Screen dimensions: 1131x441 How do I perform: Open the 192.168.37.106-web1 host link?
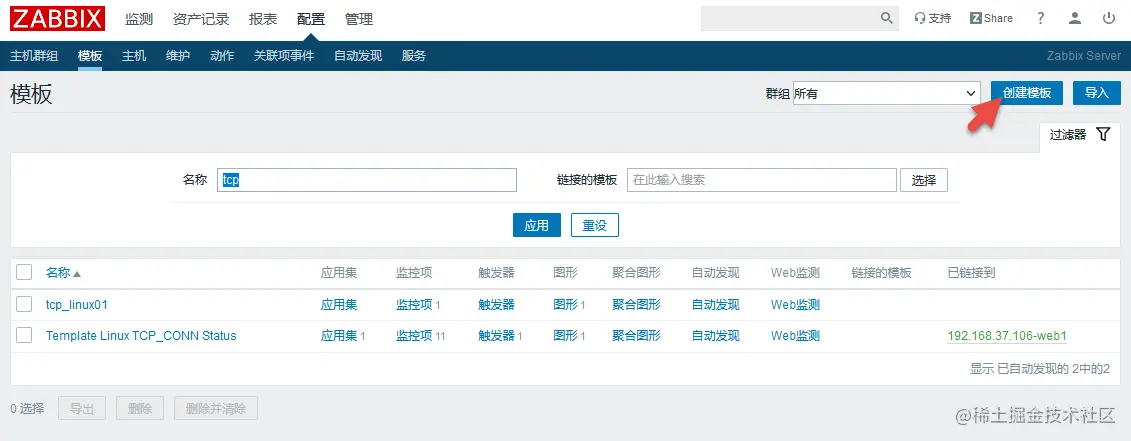(1007, 336)
